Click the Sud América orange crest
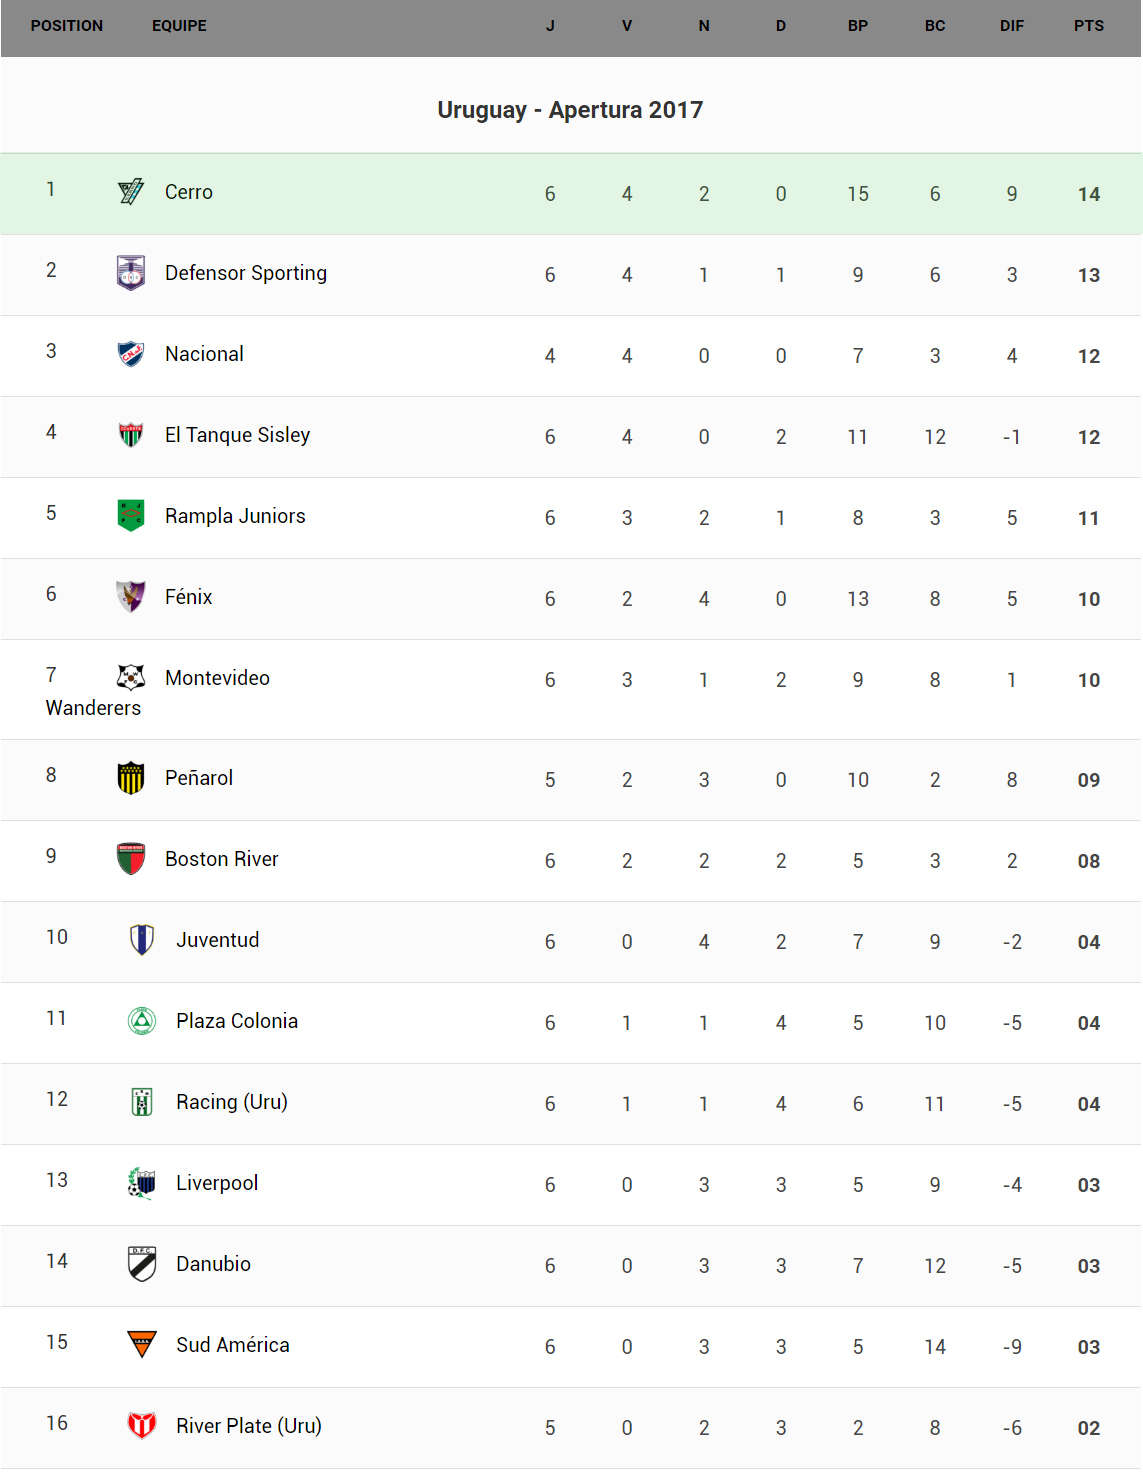1143x1472 pixels. (142, 1344)
